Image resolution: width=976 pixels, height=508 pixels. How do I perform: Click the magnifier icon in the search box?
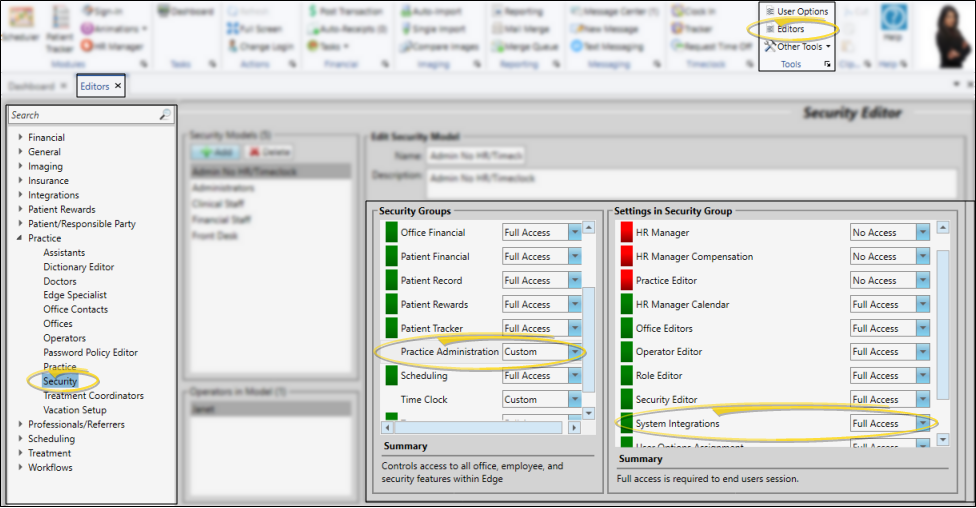click(165, 116)
